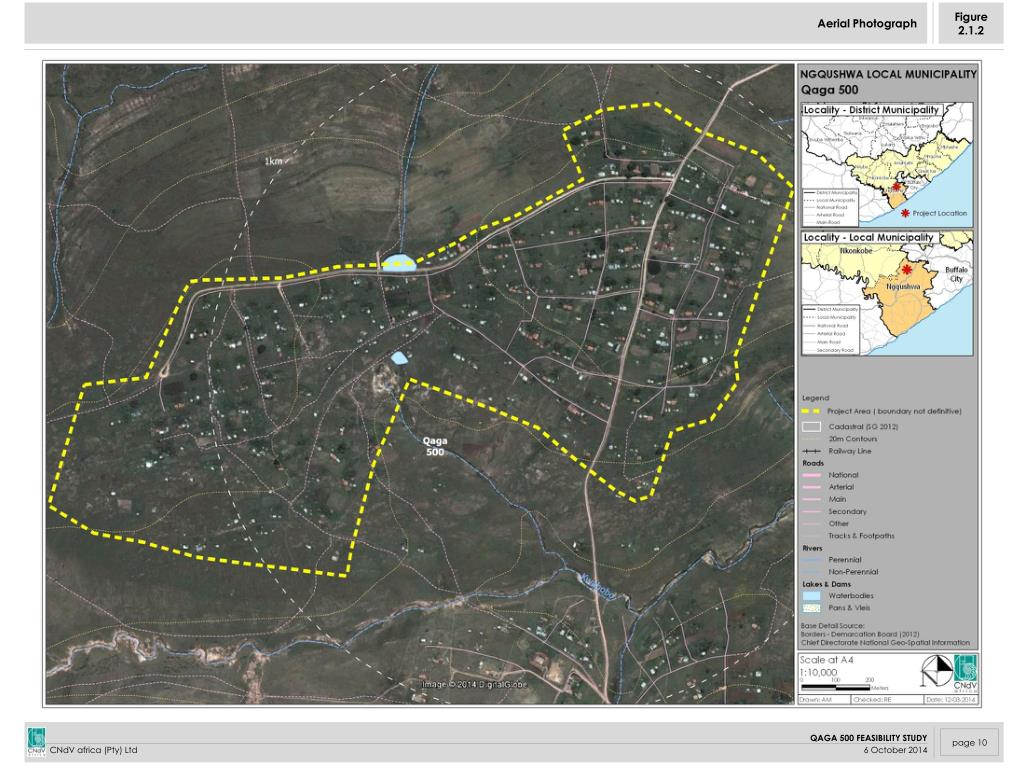Click the '6 October 2014' footer date
This screenshot has height=768, width=1024.
click(x=895, y=750)
